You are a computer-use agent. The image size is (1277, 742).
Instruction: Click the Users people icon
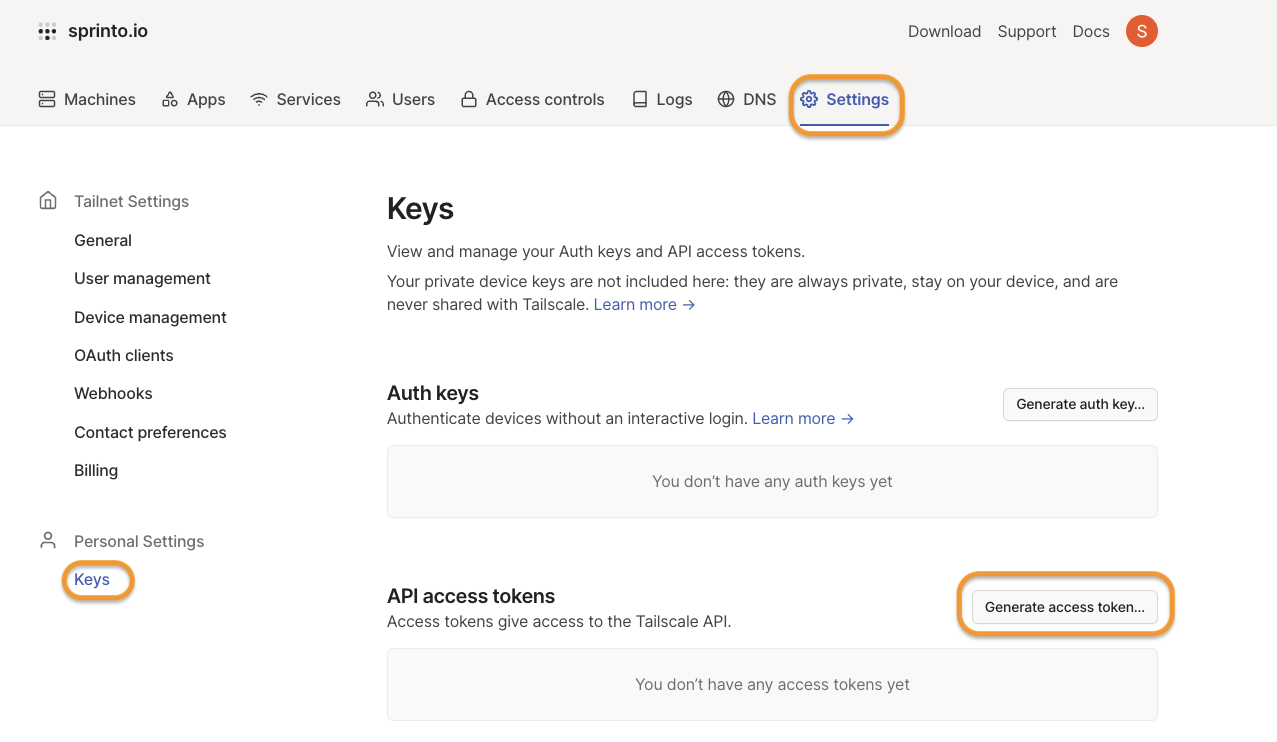375,99
